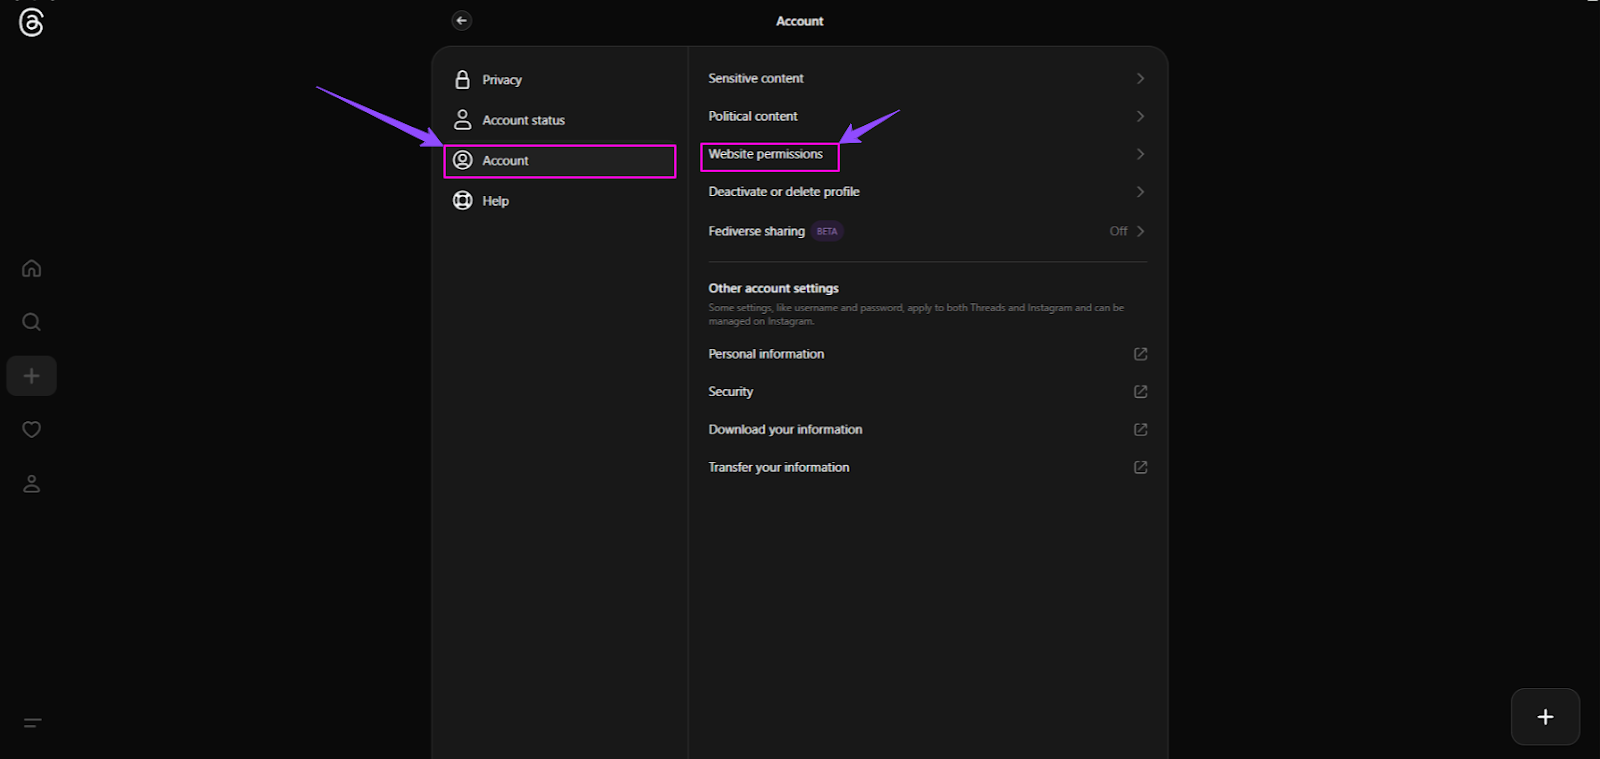This screenshot has width=1600, height=759.
Task: Open the Search magnifier icon
Action: click(x=32, y=322)
